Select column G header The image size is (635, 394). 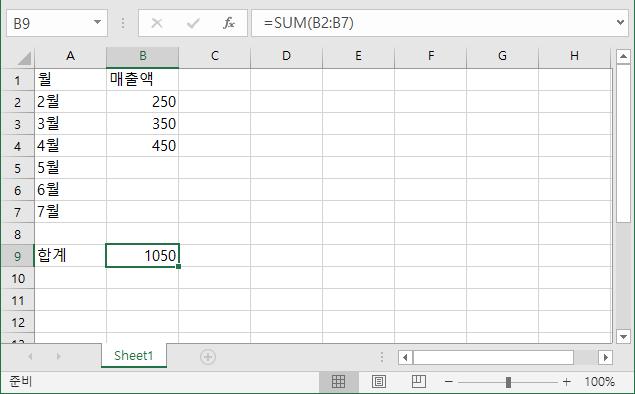(503, 56)
